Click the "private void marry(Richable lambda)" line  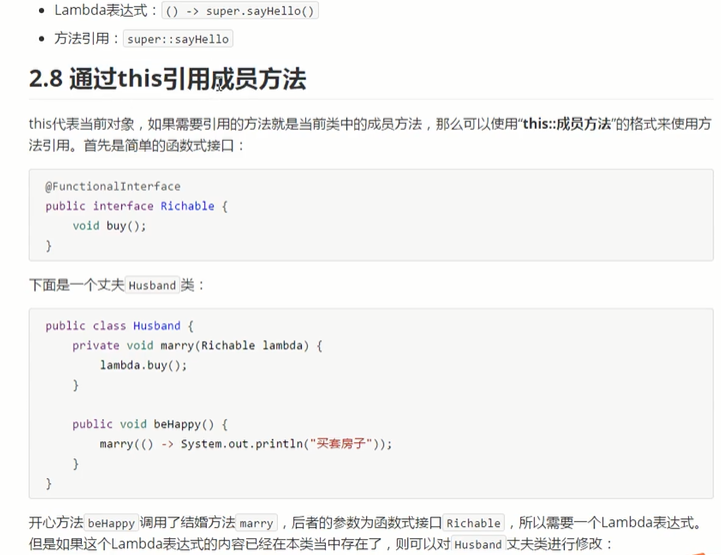click(198, 346)
